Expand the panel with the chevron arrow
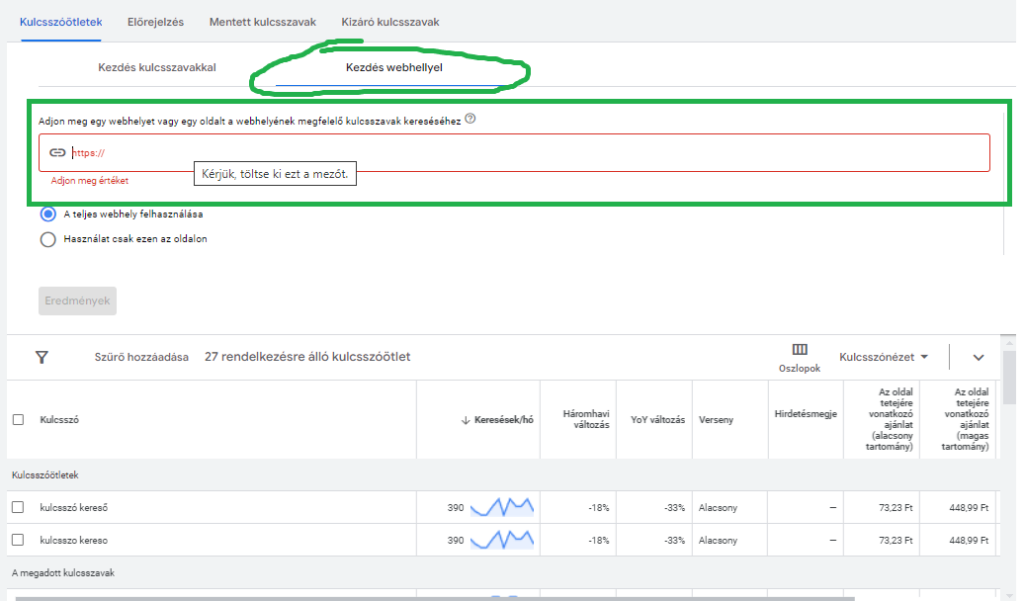The height and width of the screenshot is (601, 1024). pyautogui.click(x=978, y=358)
